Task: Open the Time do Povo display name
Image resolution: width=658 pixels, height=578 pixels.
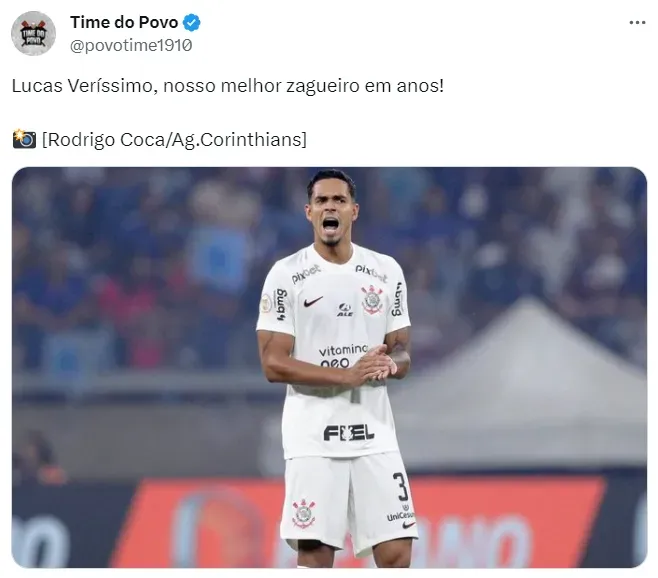Action: click(124, 22)
